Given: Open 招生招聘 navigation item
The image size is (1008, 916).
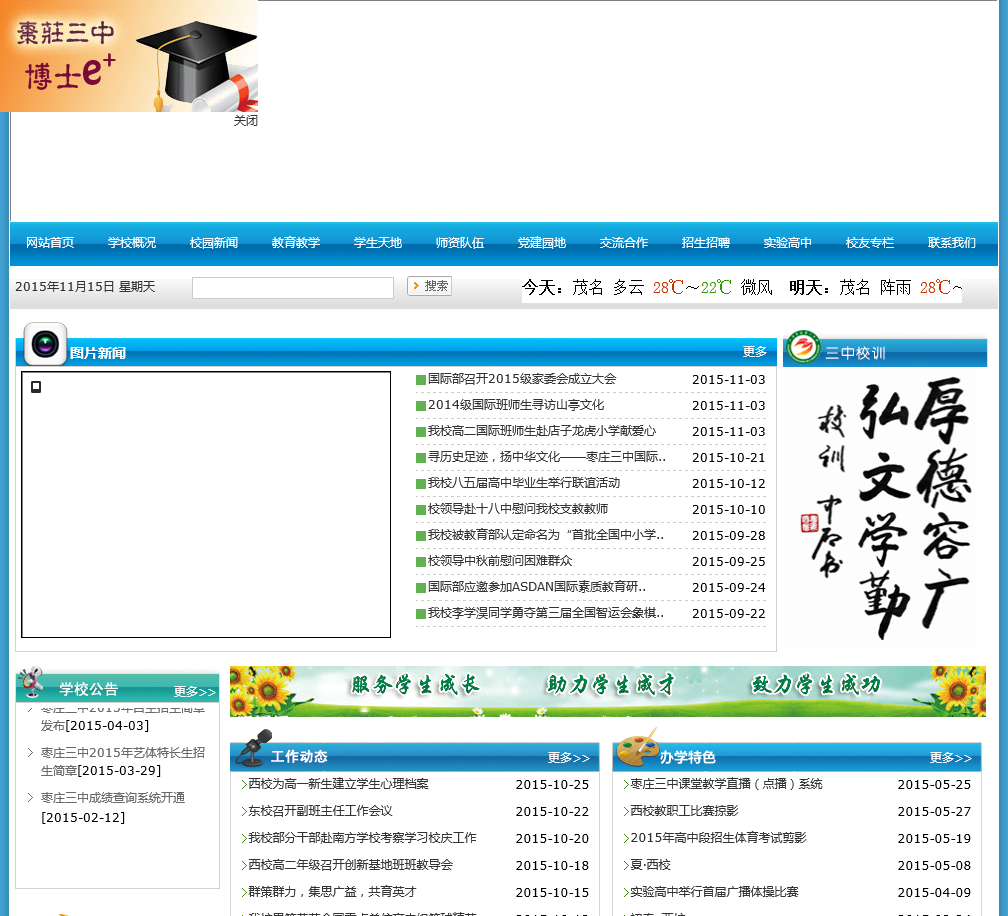Looking at the screenshot, I should 706,243.
